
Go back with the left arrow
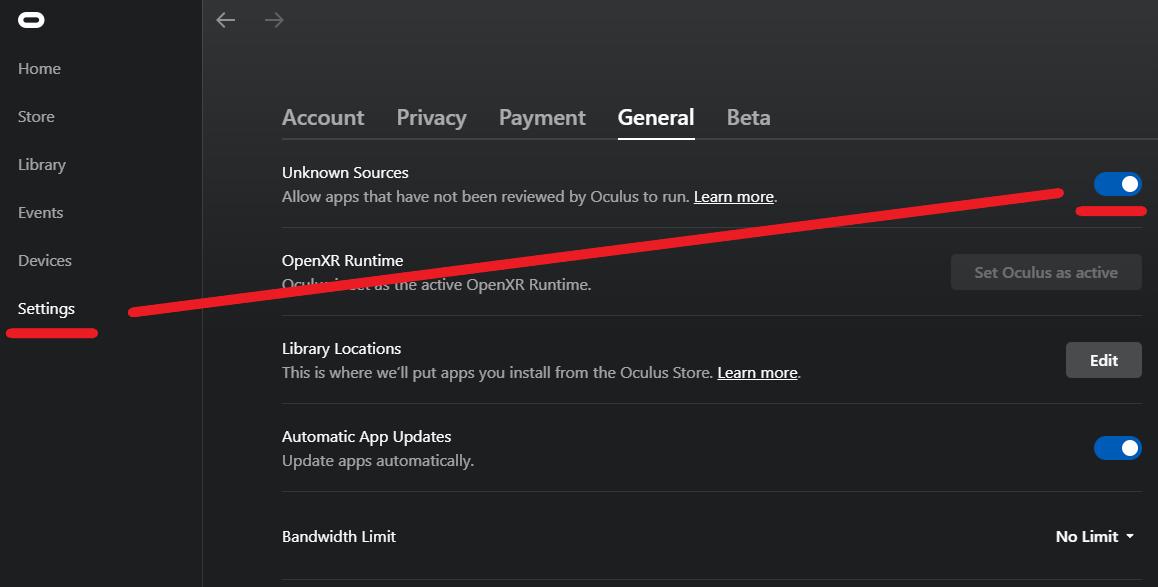(x=226, y=20)
